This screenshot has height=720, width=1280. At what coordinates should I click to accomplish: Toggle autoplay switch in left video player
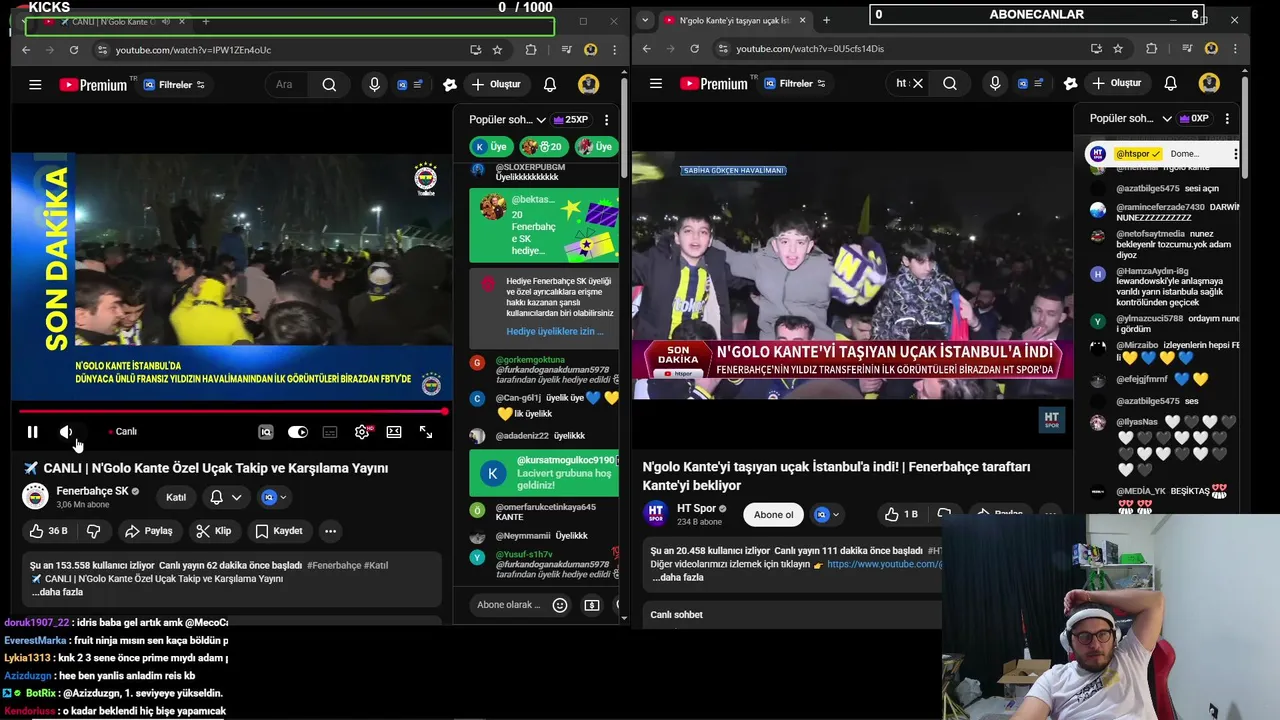[x=298, y=432]
